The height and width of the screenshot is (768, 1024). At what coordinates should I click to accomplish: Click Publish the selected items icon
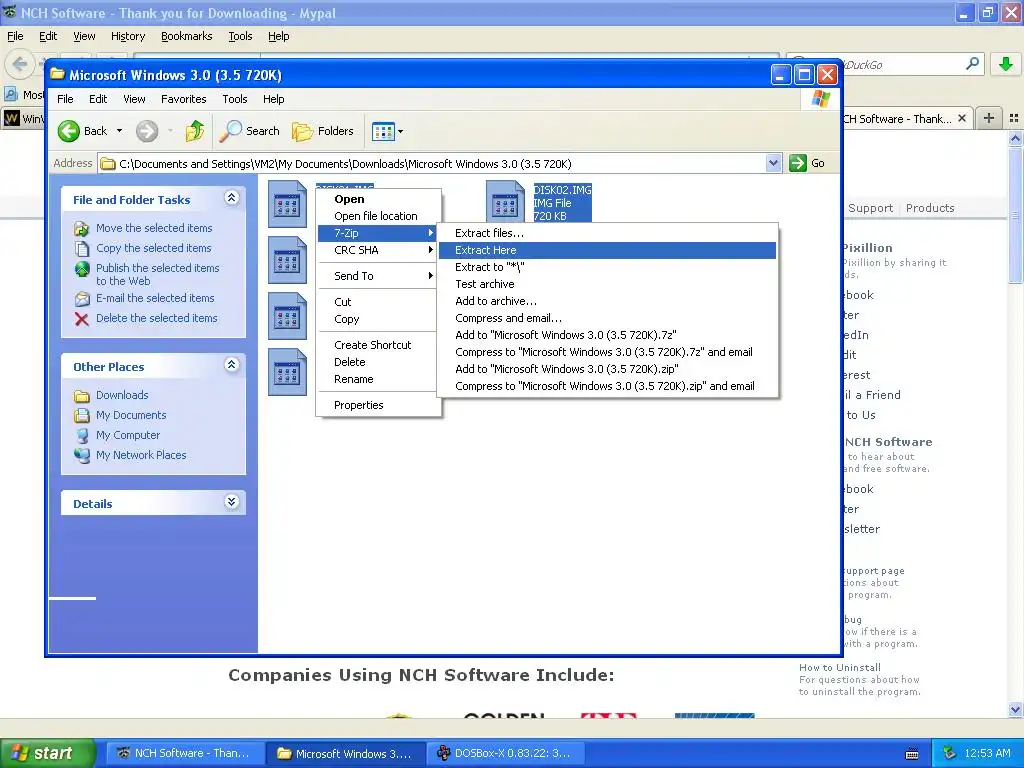[x=82, y=269]
